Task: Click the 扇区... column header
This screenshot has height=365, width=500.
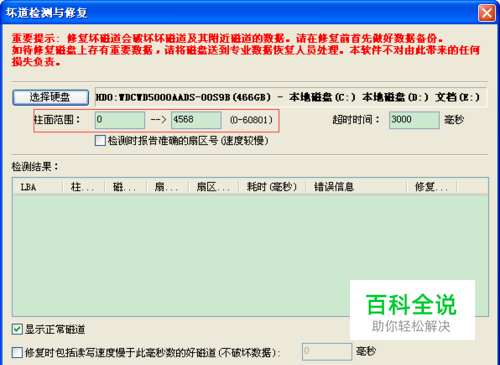Action: coord(214,187)
